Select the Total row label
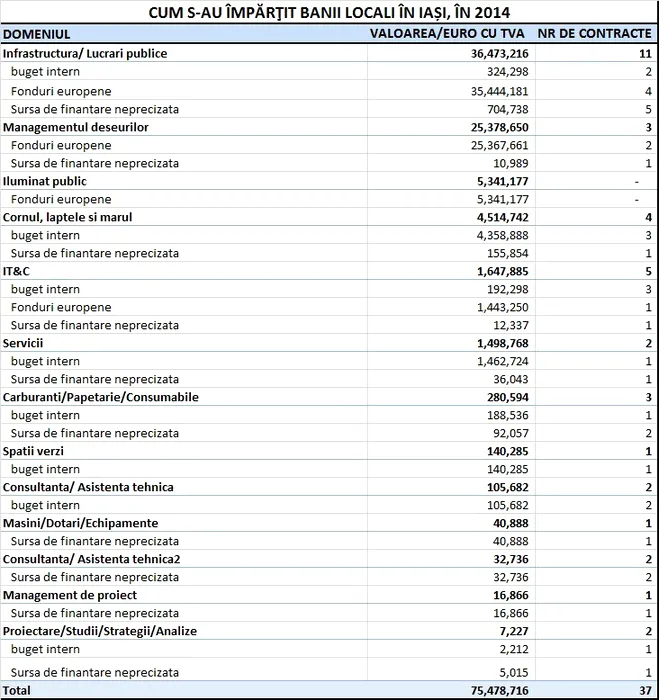The height and width of the screenshot is (700, 659). point(17,690)
